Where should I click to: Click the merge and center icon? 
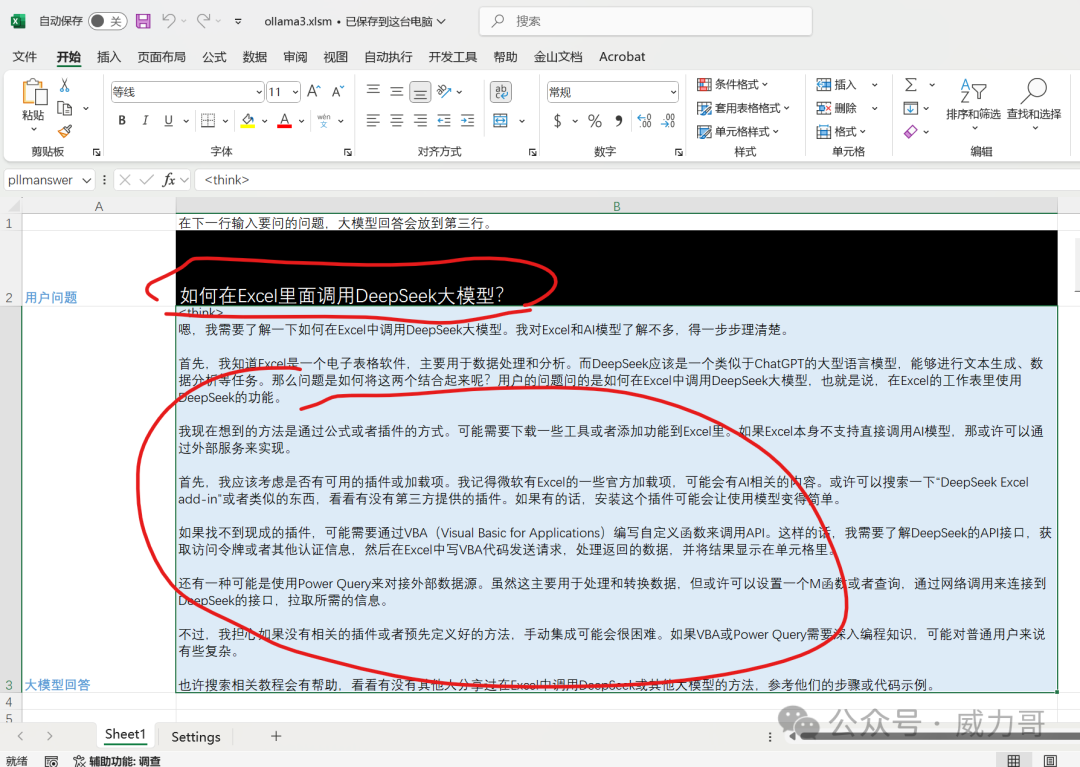(500, 120)
